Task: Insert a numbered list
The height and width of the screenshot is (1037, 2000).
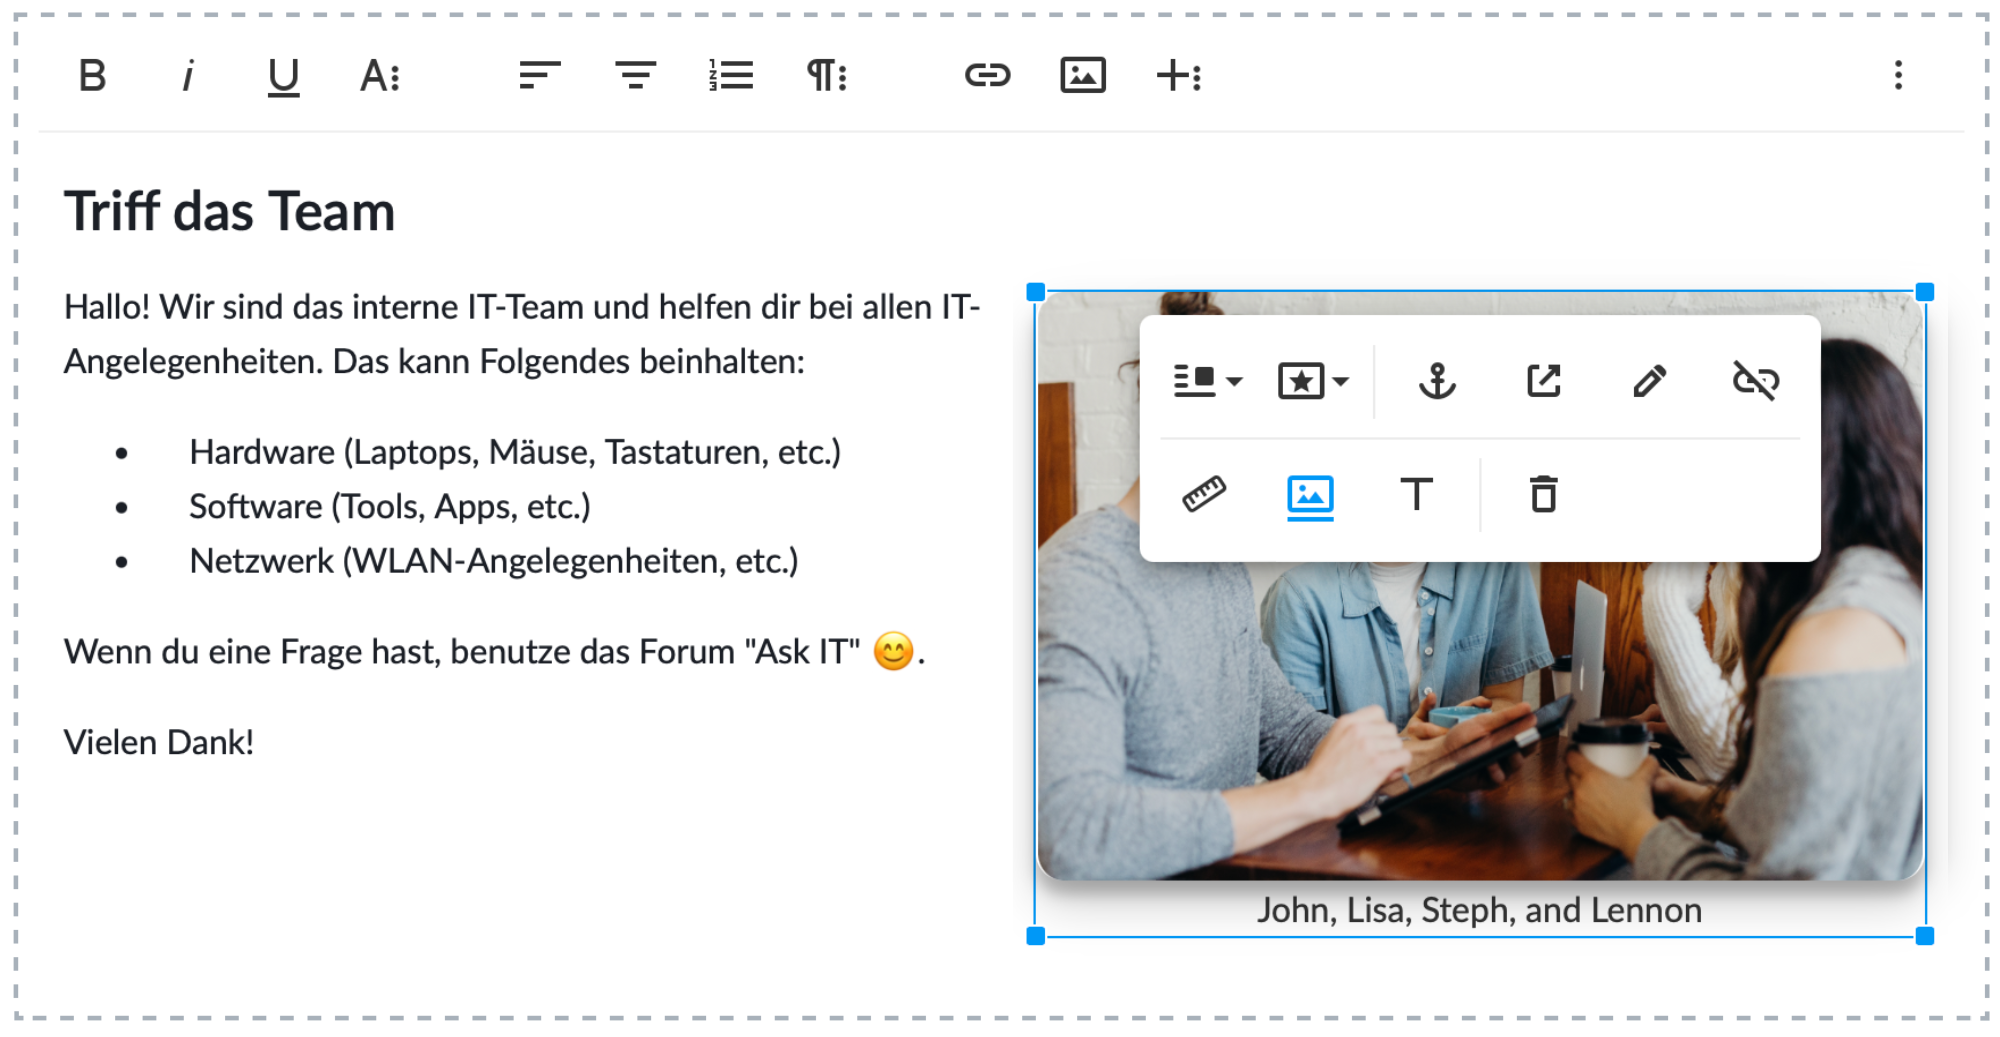Action: point(731,75)
